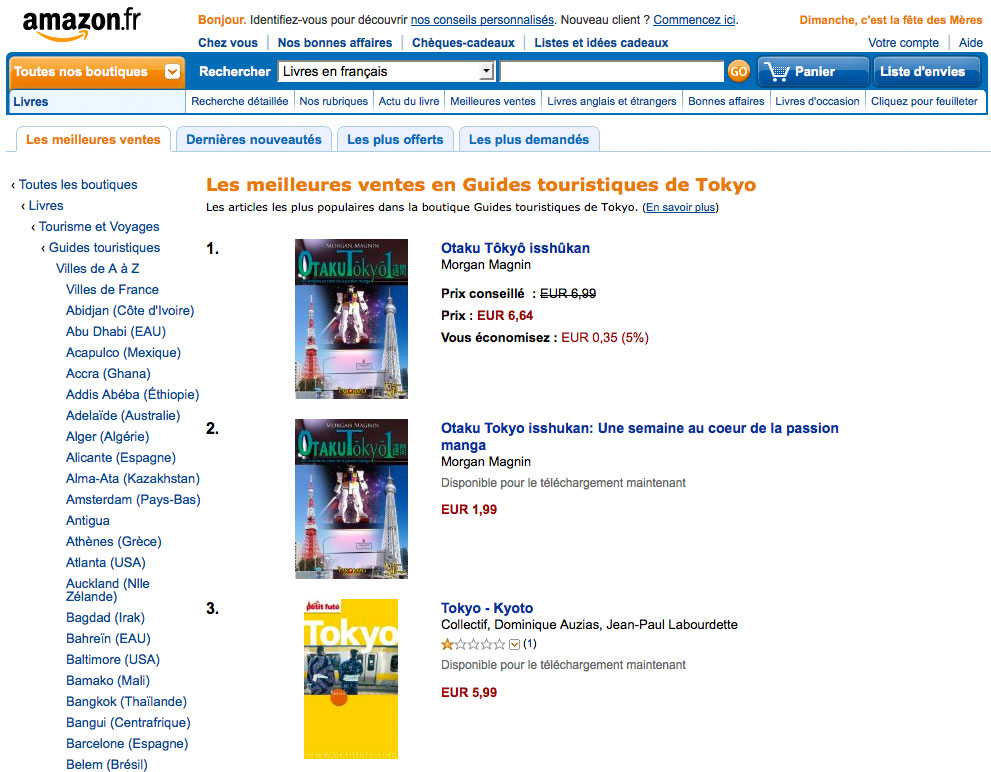Select Amsterdam (Pays-Bas) in the city list
991x772 pixels.
133,499
